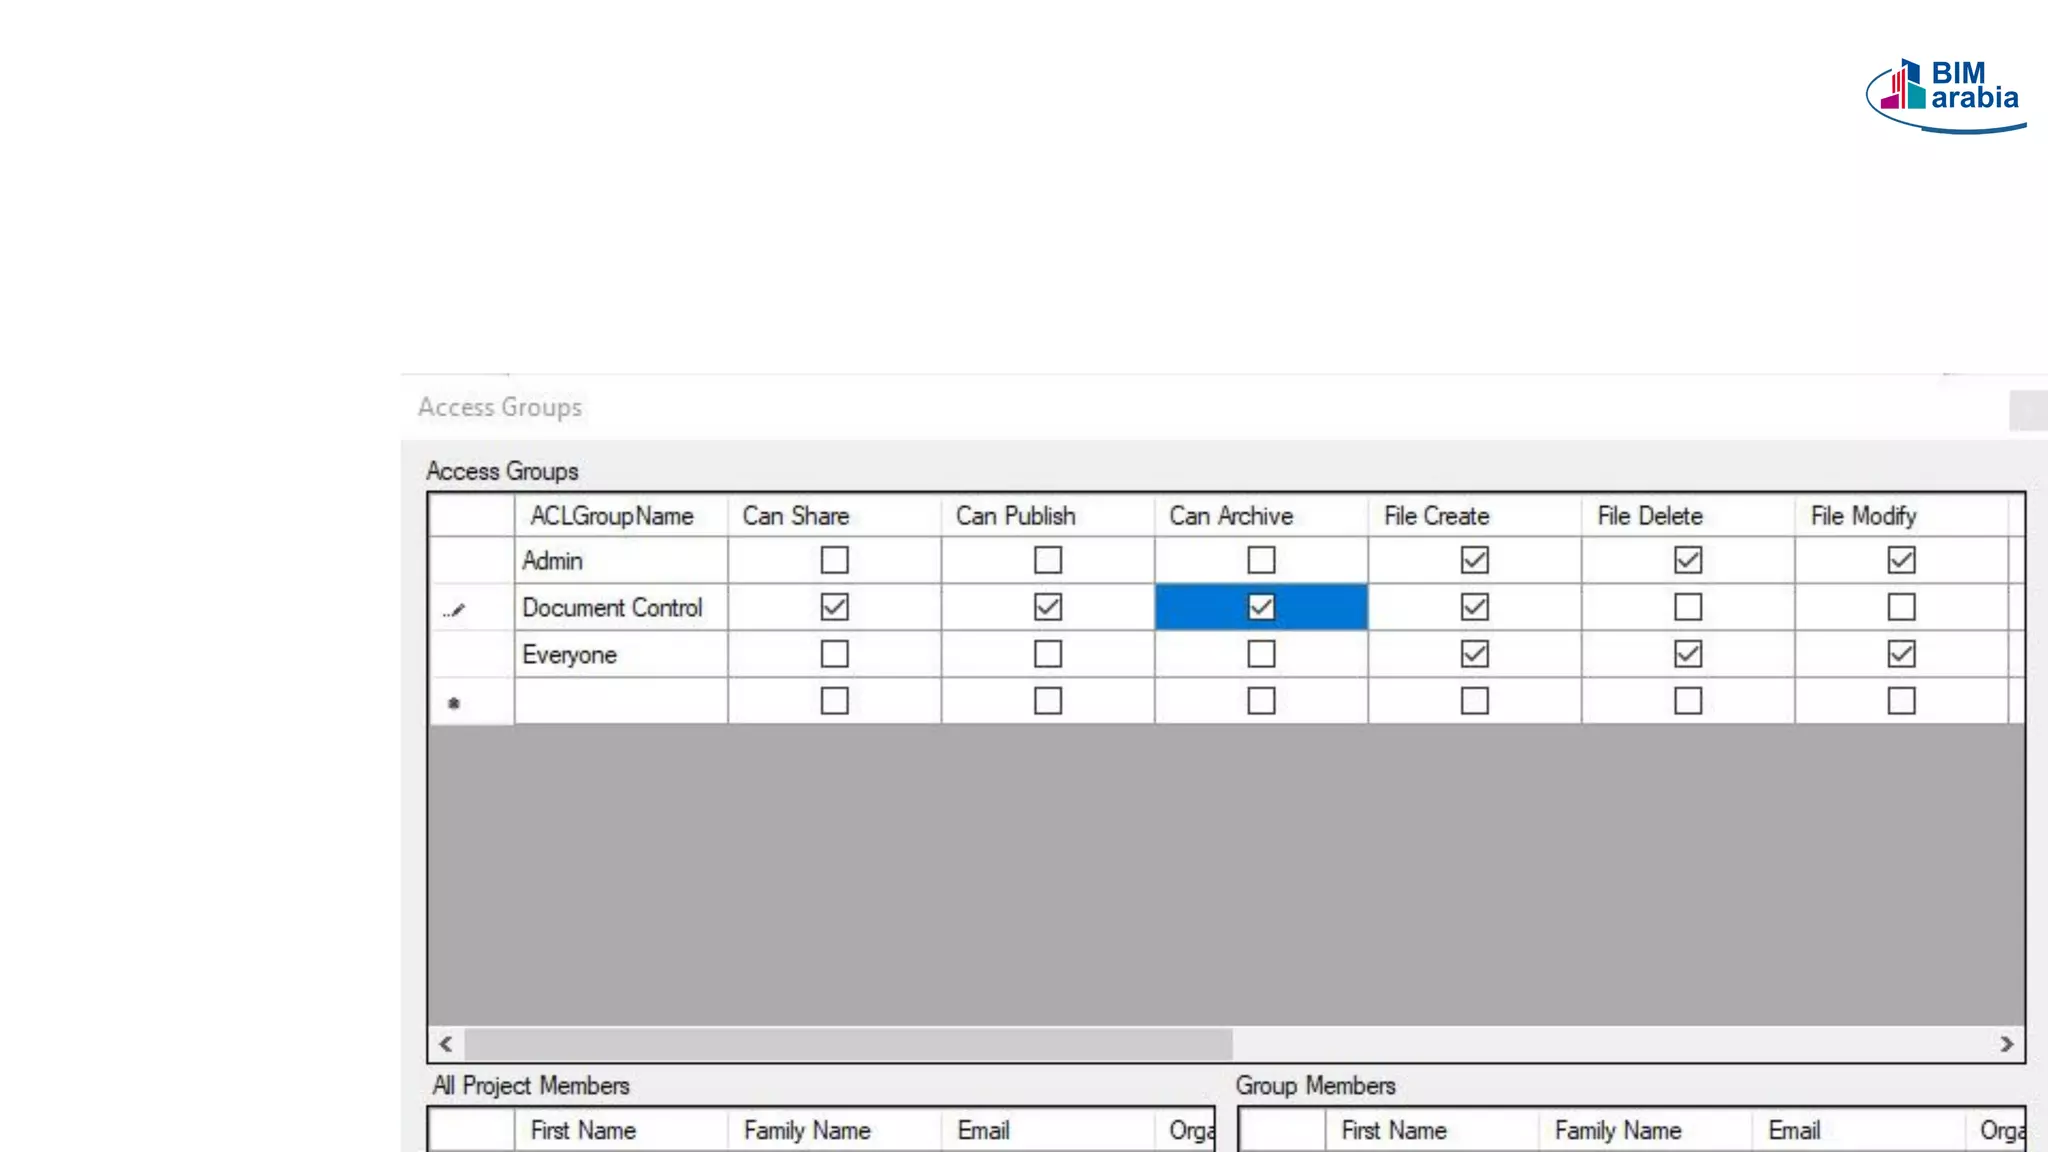
Task: Click the empty new group name cell
Action: (x=620, y=701)
